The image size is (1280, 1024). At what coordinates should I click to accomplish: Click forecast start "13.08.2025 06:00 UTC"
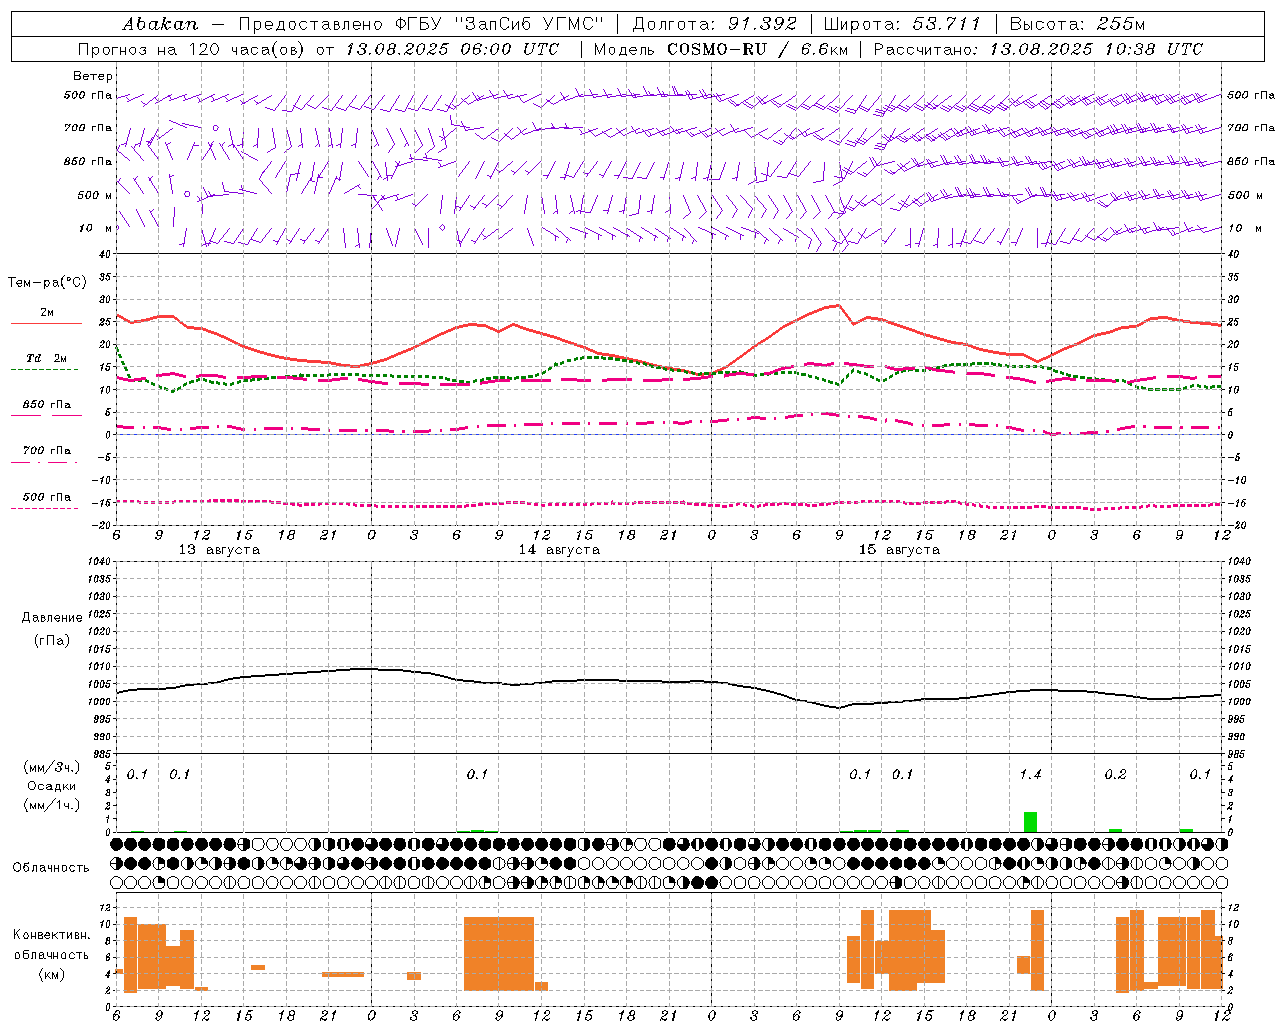(x=452, y=49)
